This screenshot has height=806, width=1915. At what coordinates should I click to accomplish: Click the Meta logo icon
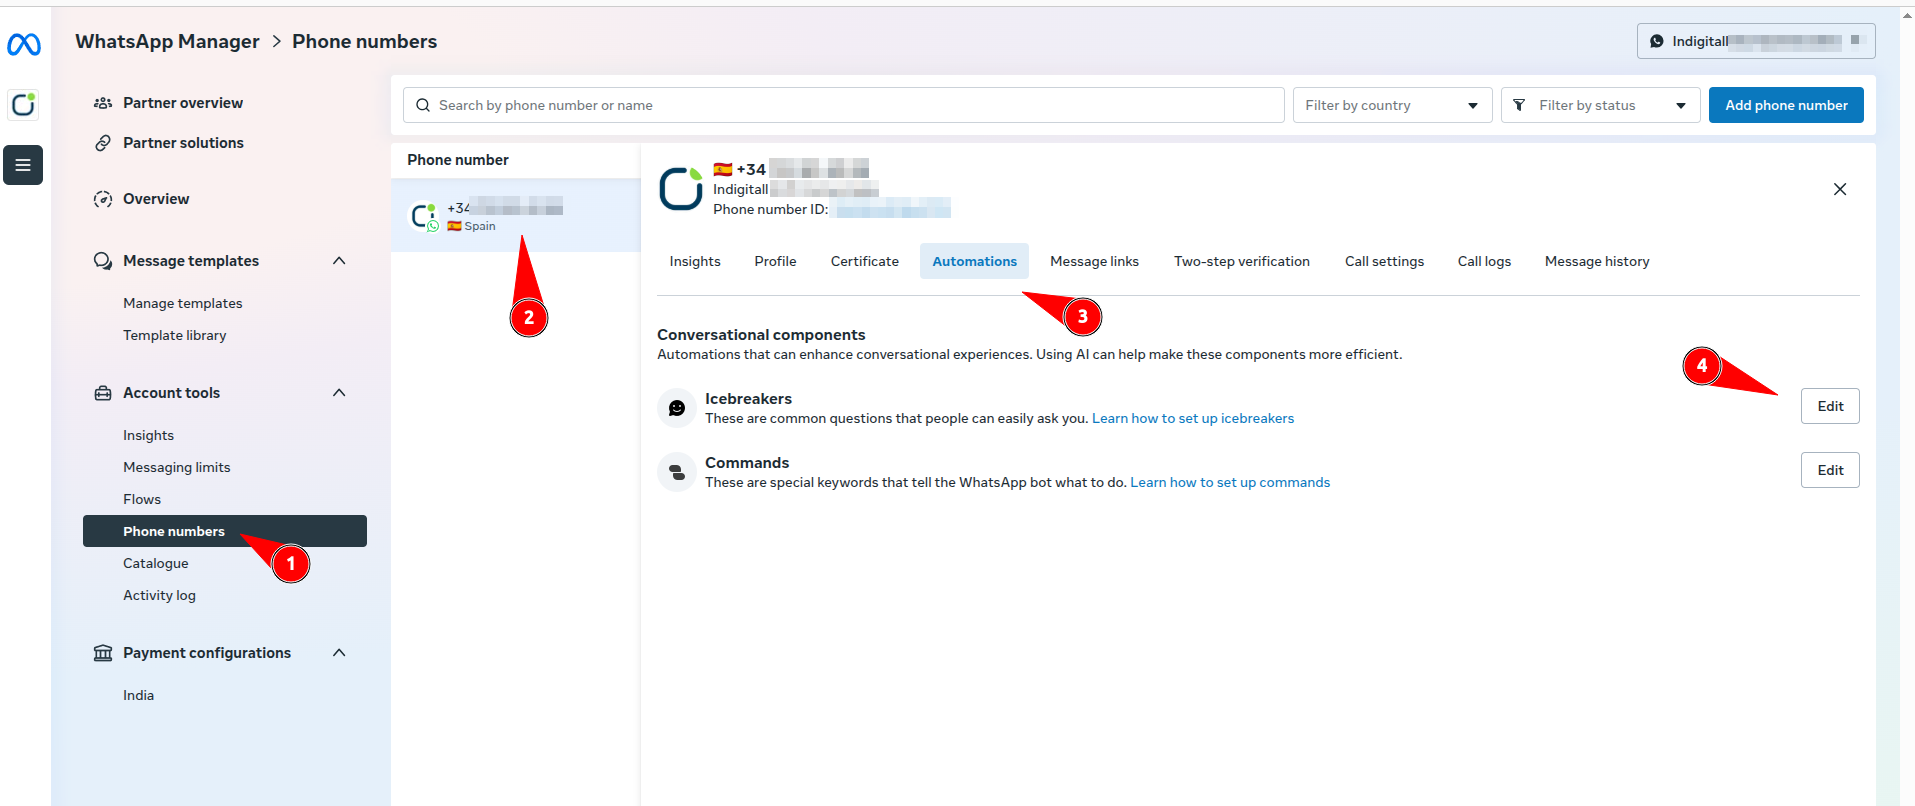[x=24, y=44]
